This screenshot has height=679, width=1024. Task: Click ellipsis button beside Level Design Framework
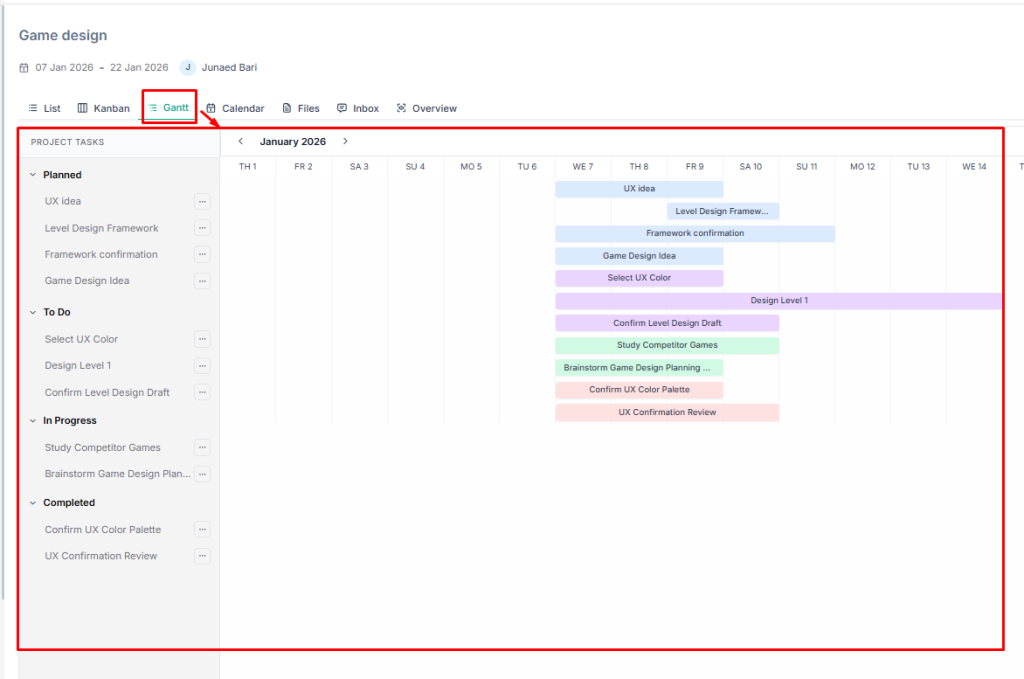202,228
